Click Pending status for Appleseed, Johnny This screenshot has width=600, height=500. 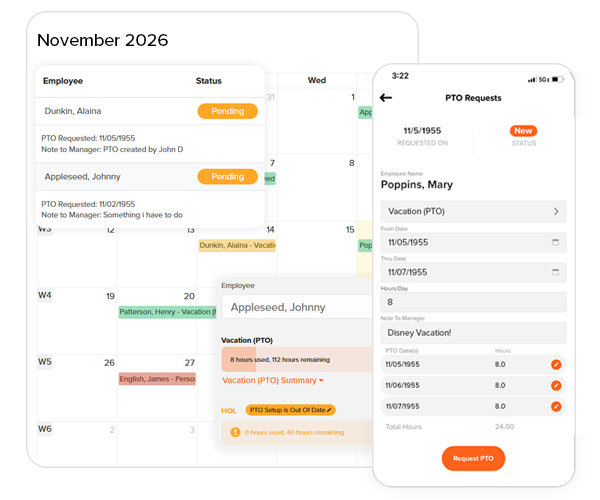[228, 177]
